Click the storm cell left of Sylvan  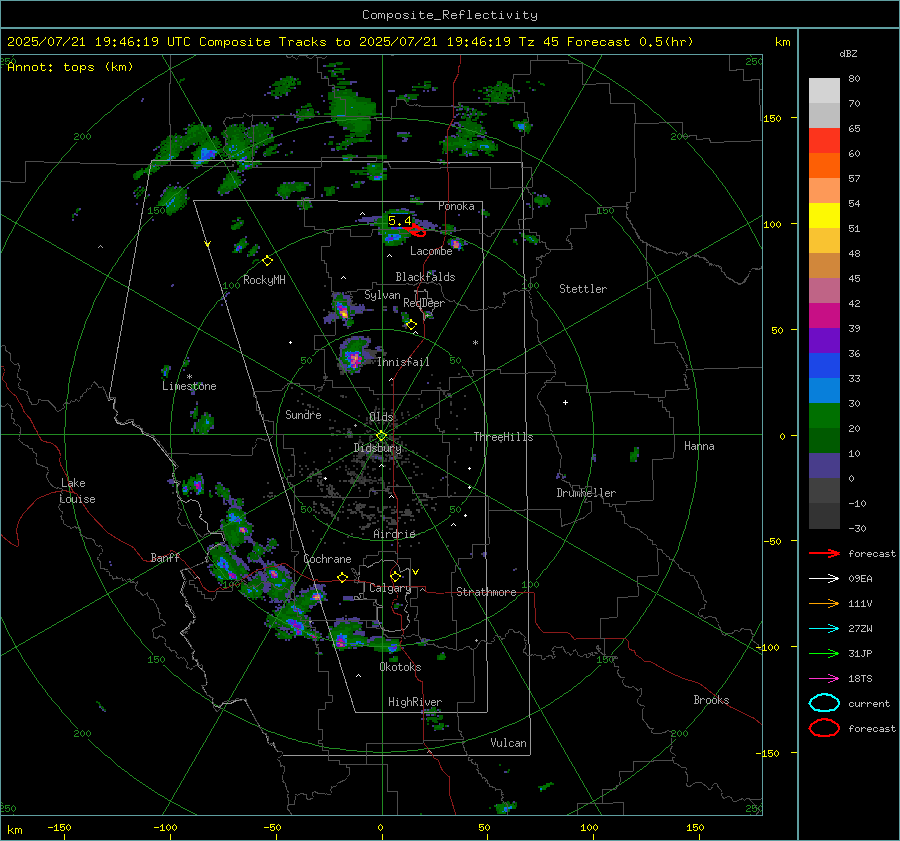[343, 309]
